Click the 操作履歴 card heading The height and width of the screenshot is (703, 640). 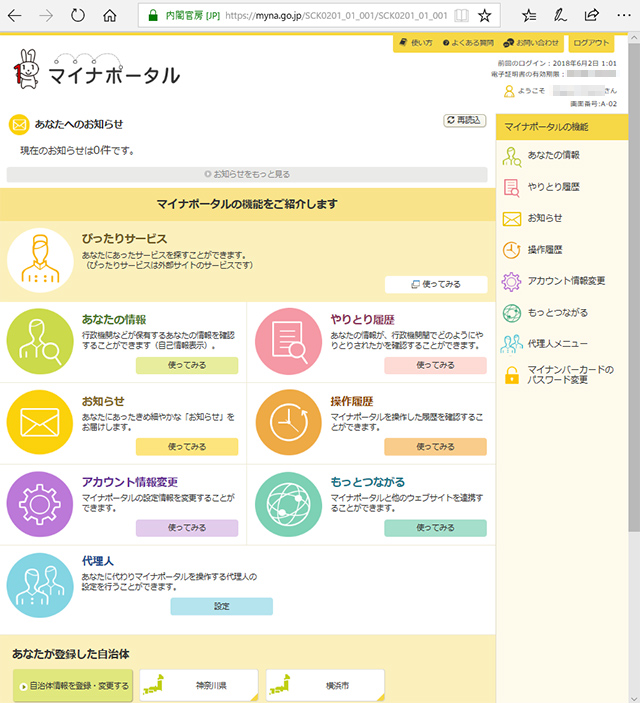coord(352,401)
